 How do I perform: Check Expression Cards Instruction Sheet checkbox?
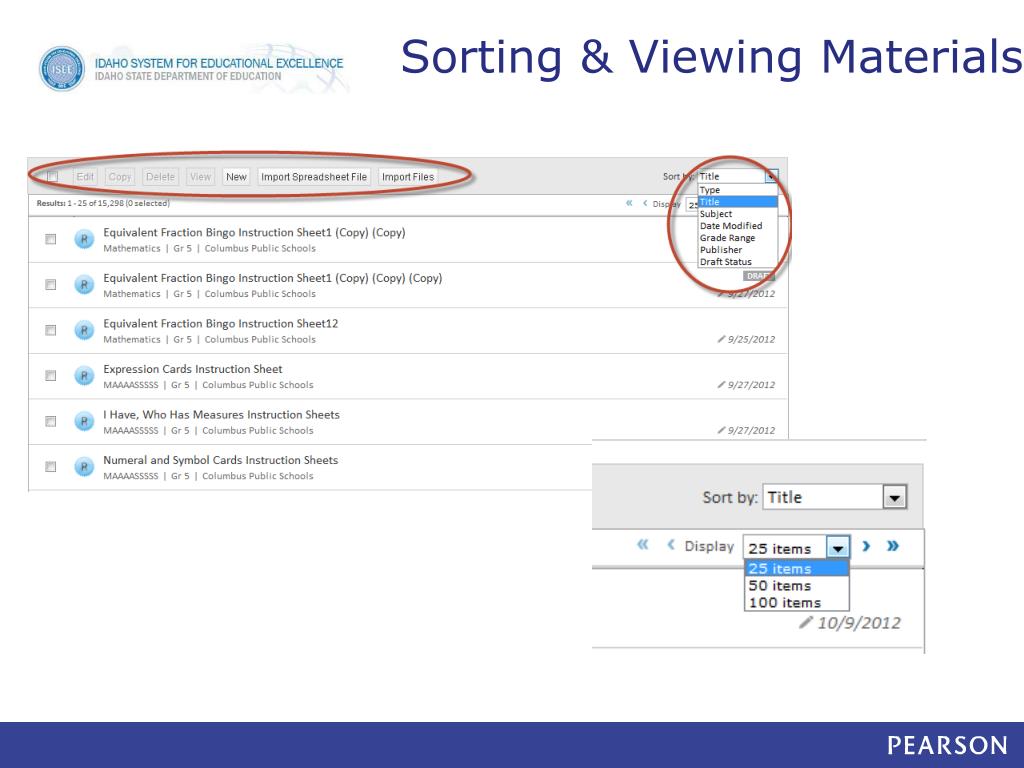[50, 376]
